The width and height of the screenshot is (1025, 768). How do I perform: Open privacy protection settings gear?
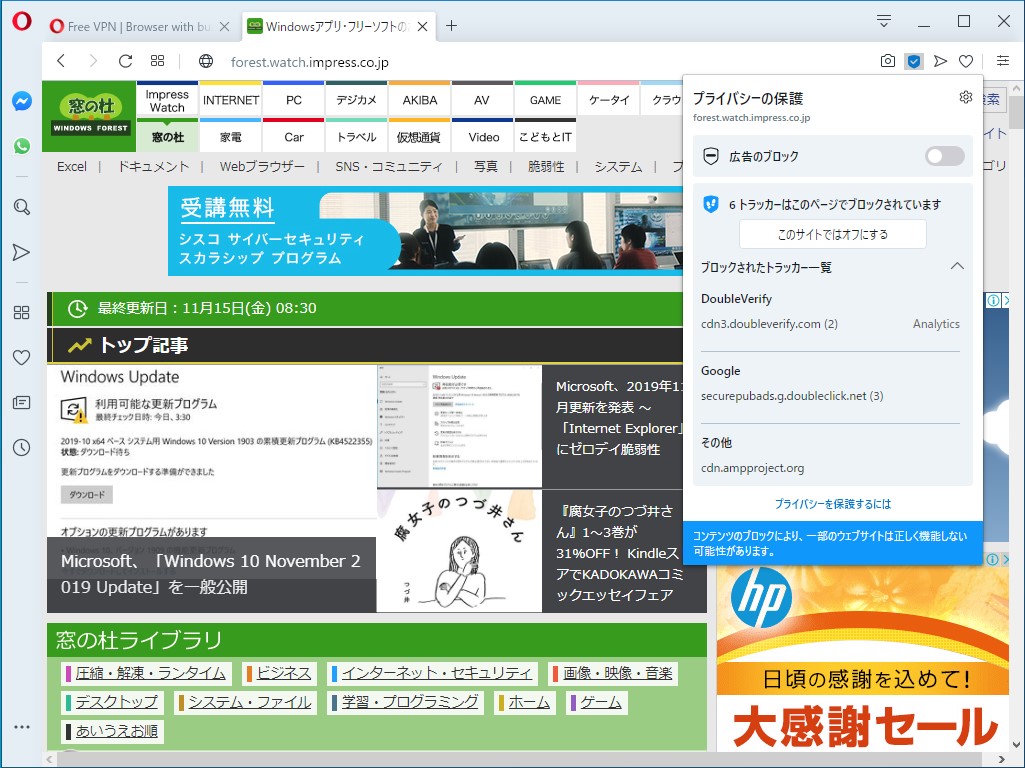click(965, 97)
